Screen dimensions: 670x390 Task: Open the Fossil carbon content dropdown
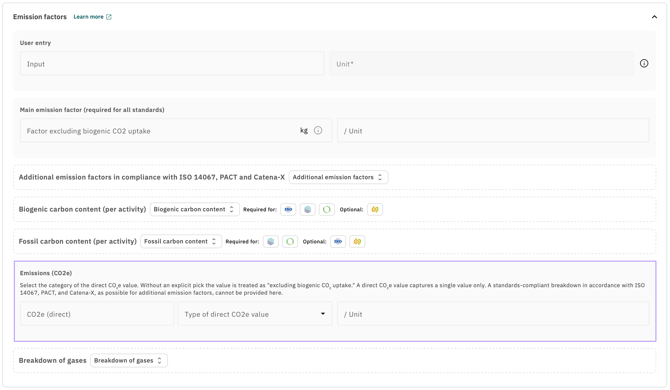181,241
